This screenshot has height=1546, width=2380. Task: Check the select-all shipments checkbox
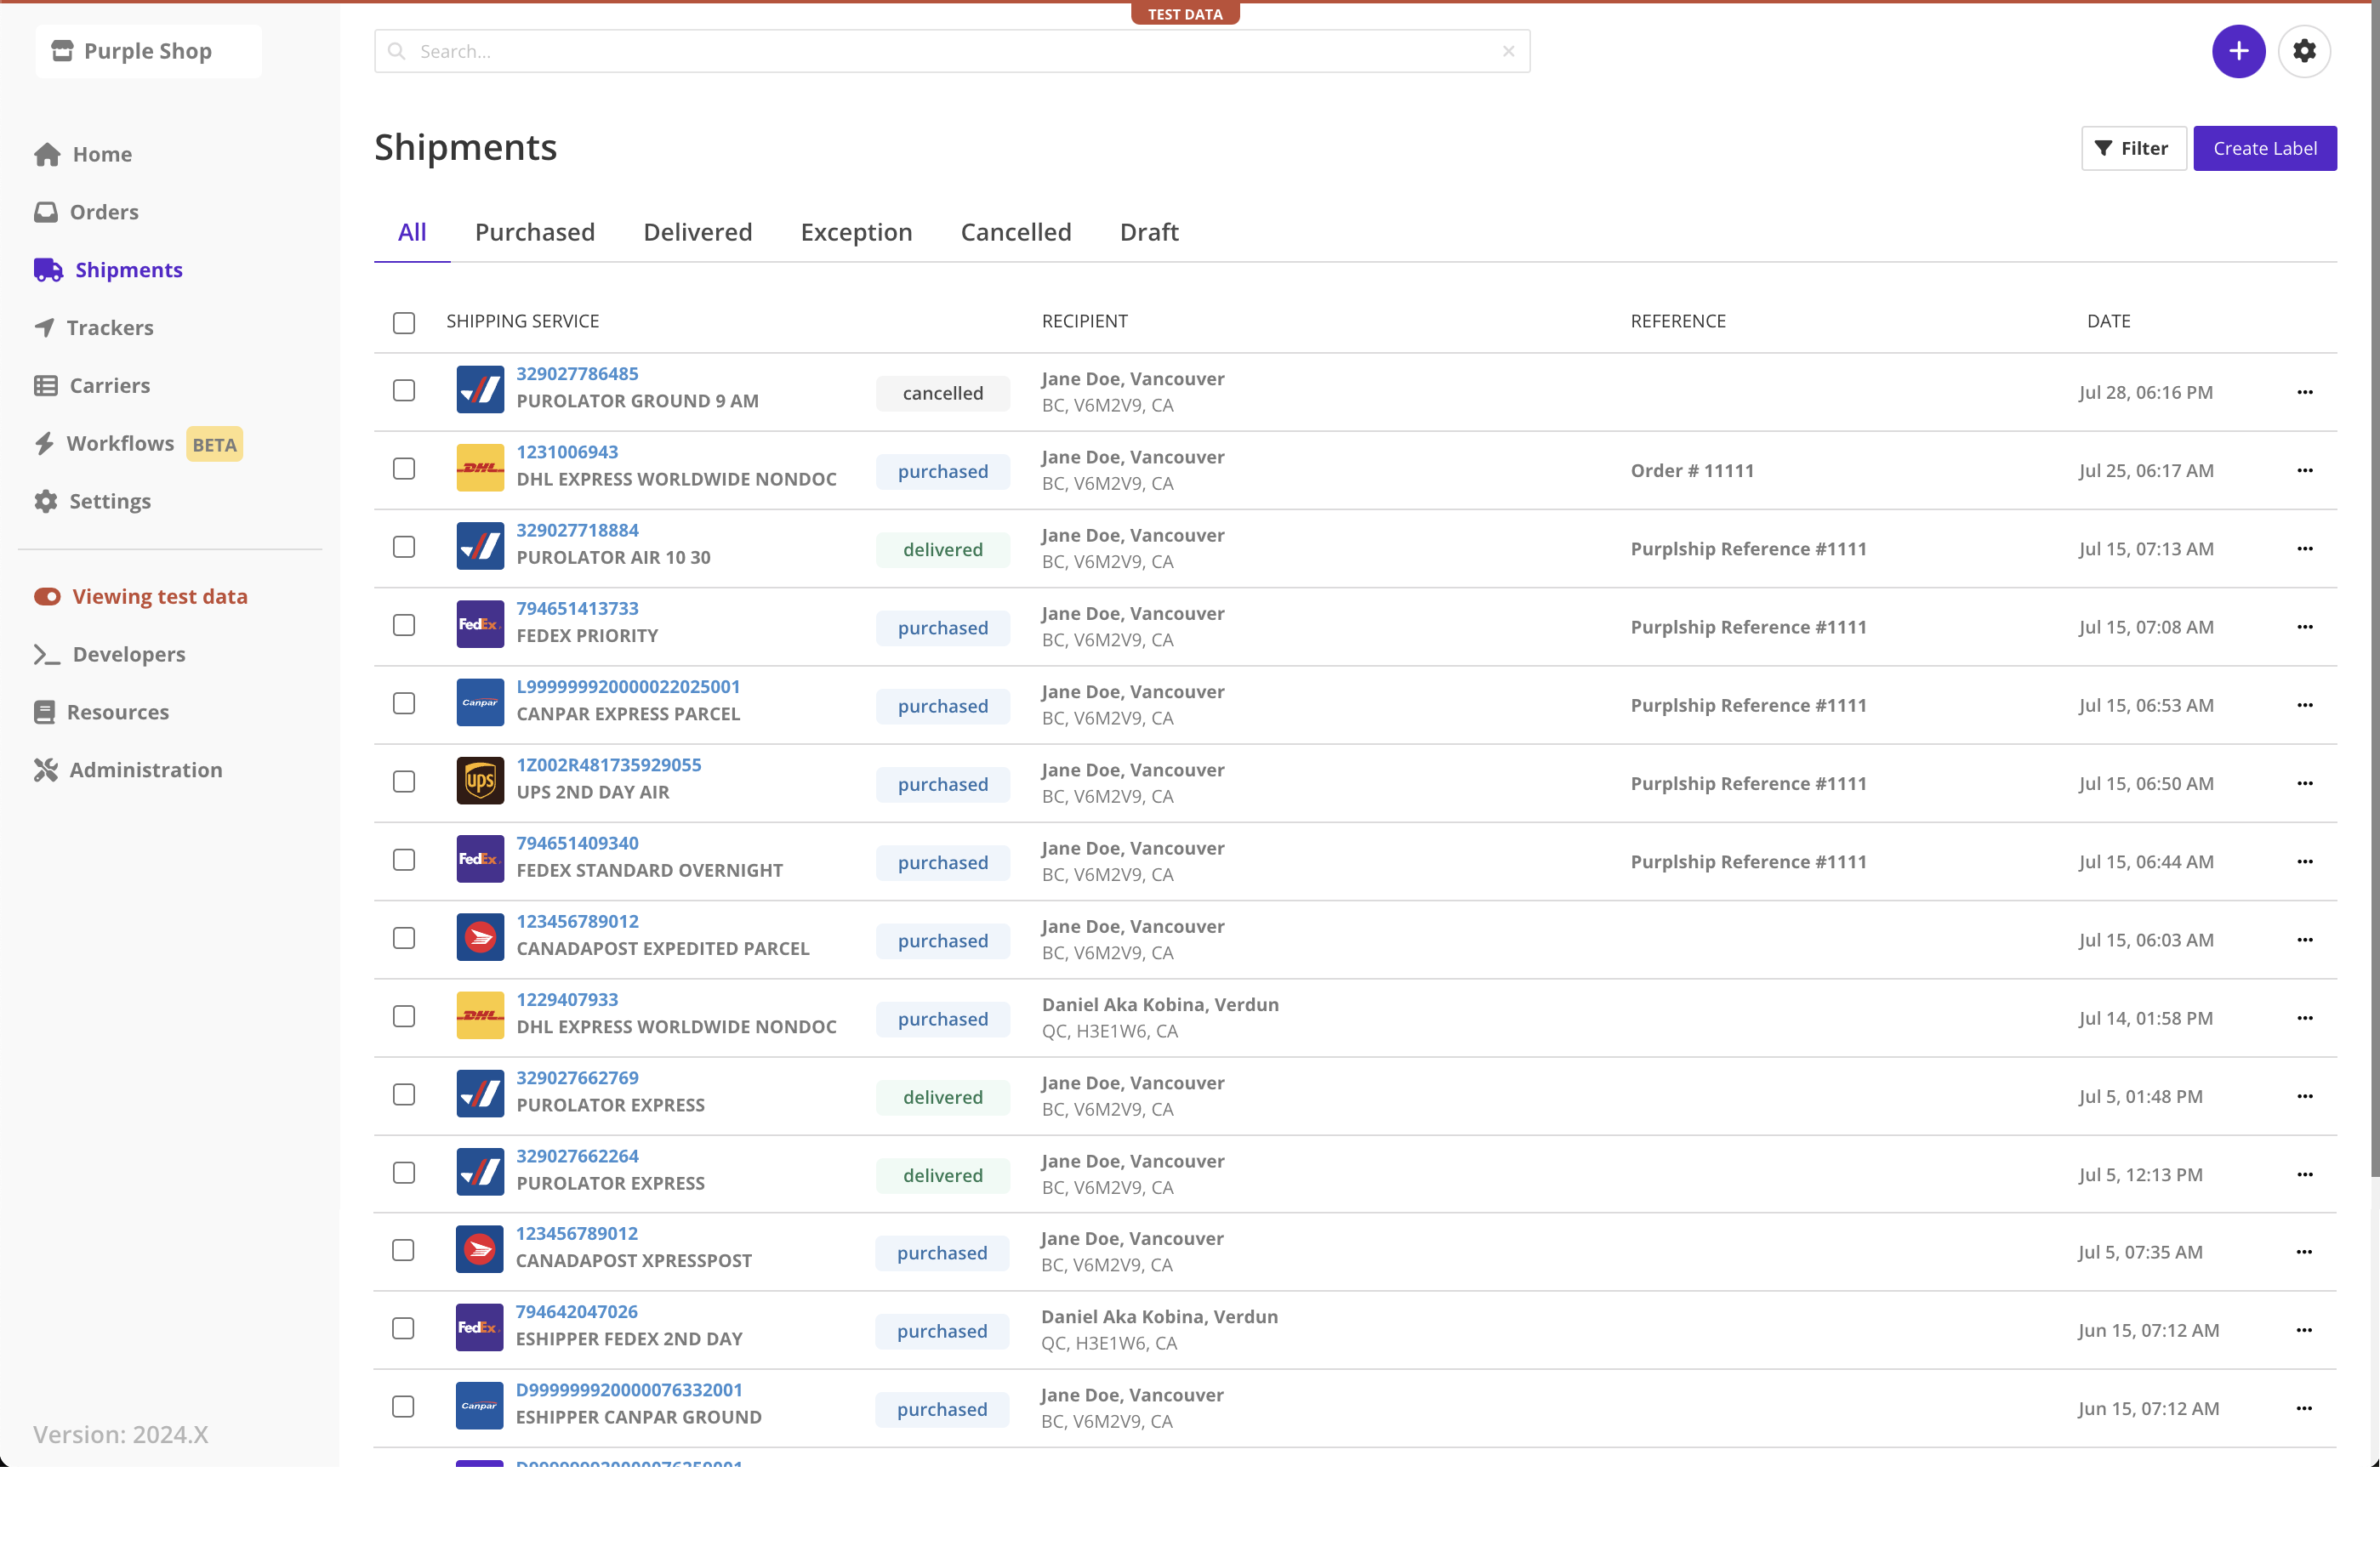pyautogui.click(x=404, y=322)
